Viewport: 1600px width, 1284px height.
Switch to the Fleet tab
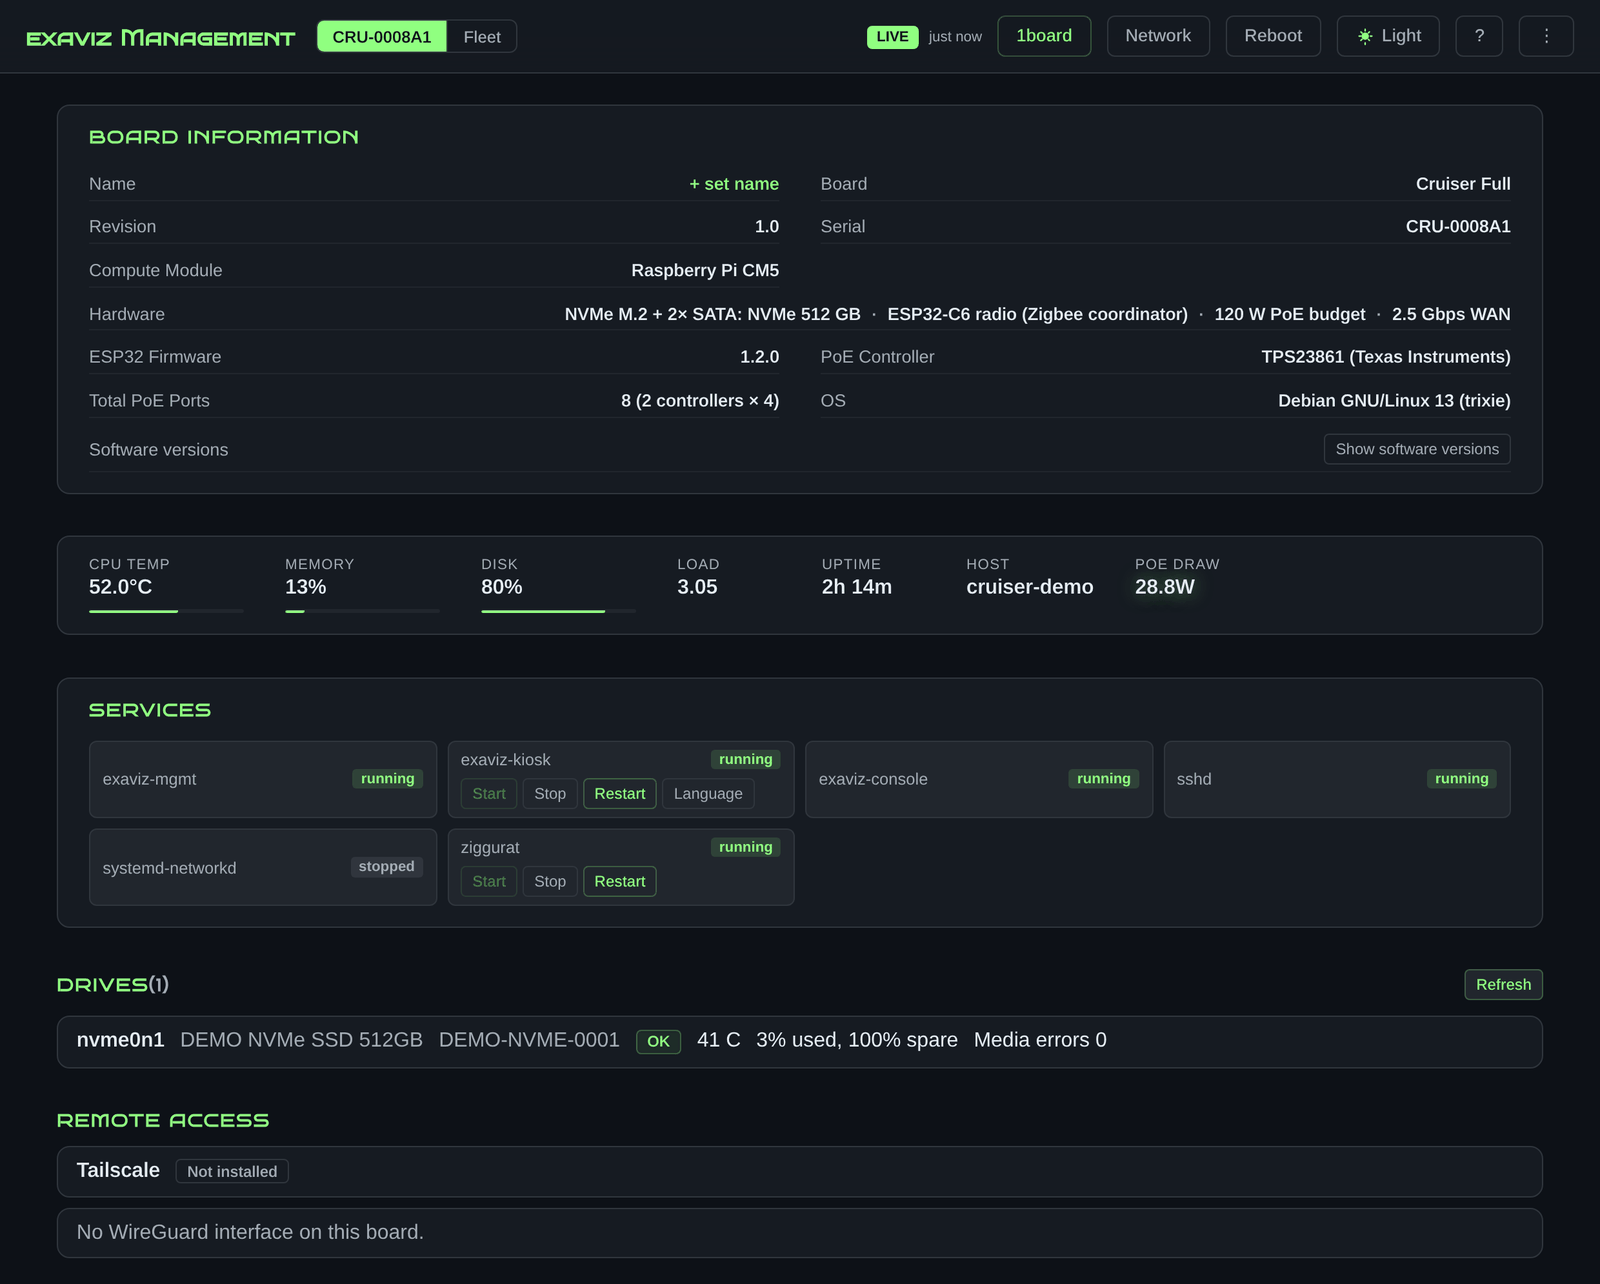482,36
